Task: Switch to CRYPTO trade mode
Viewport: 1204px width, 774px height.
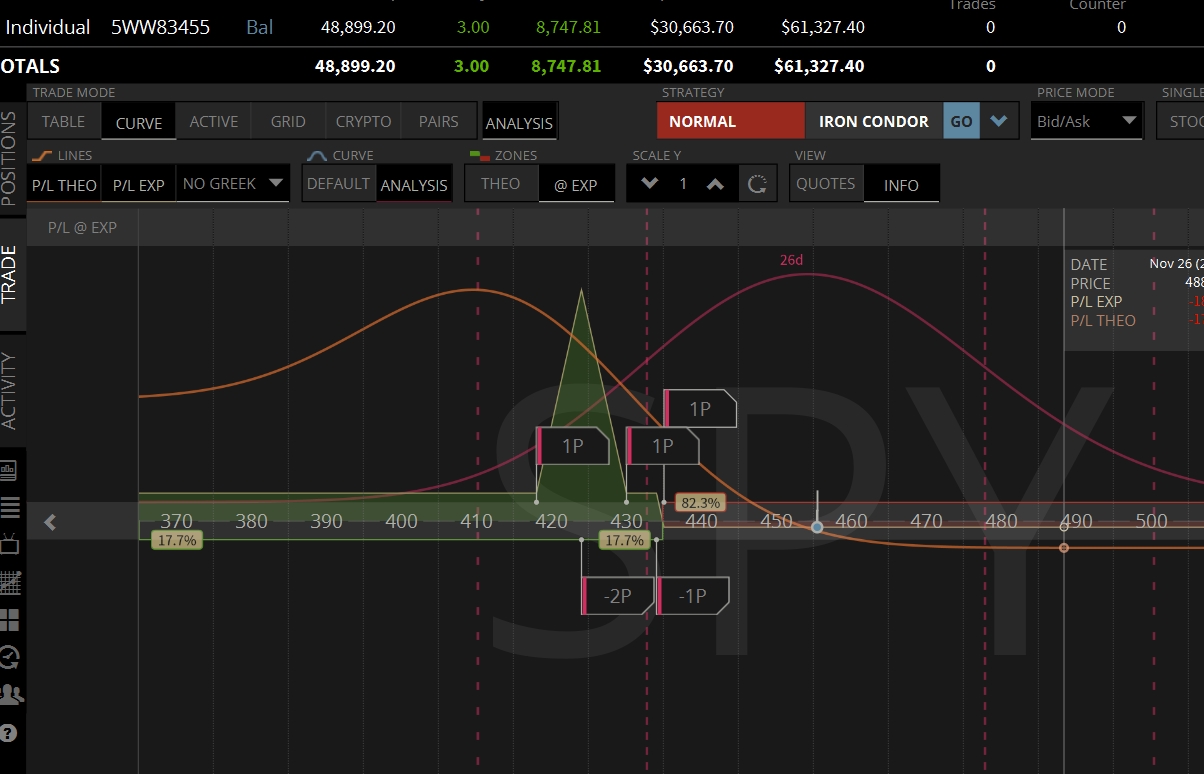Action: [x=363, y=121]
